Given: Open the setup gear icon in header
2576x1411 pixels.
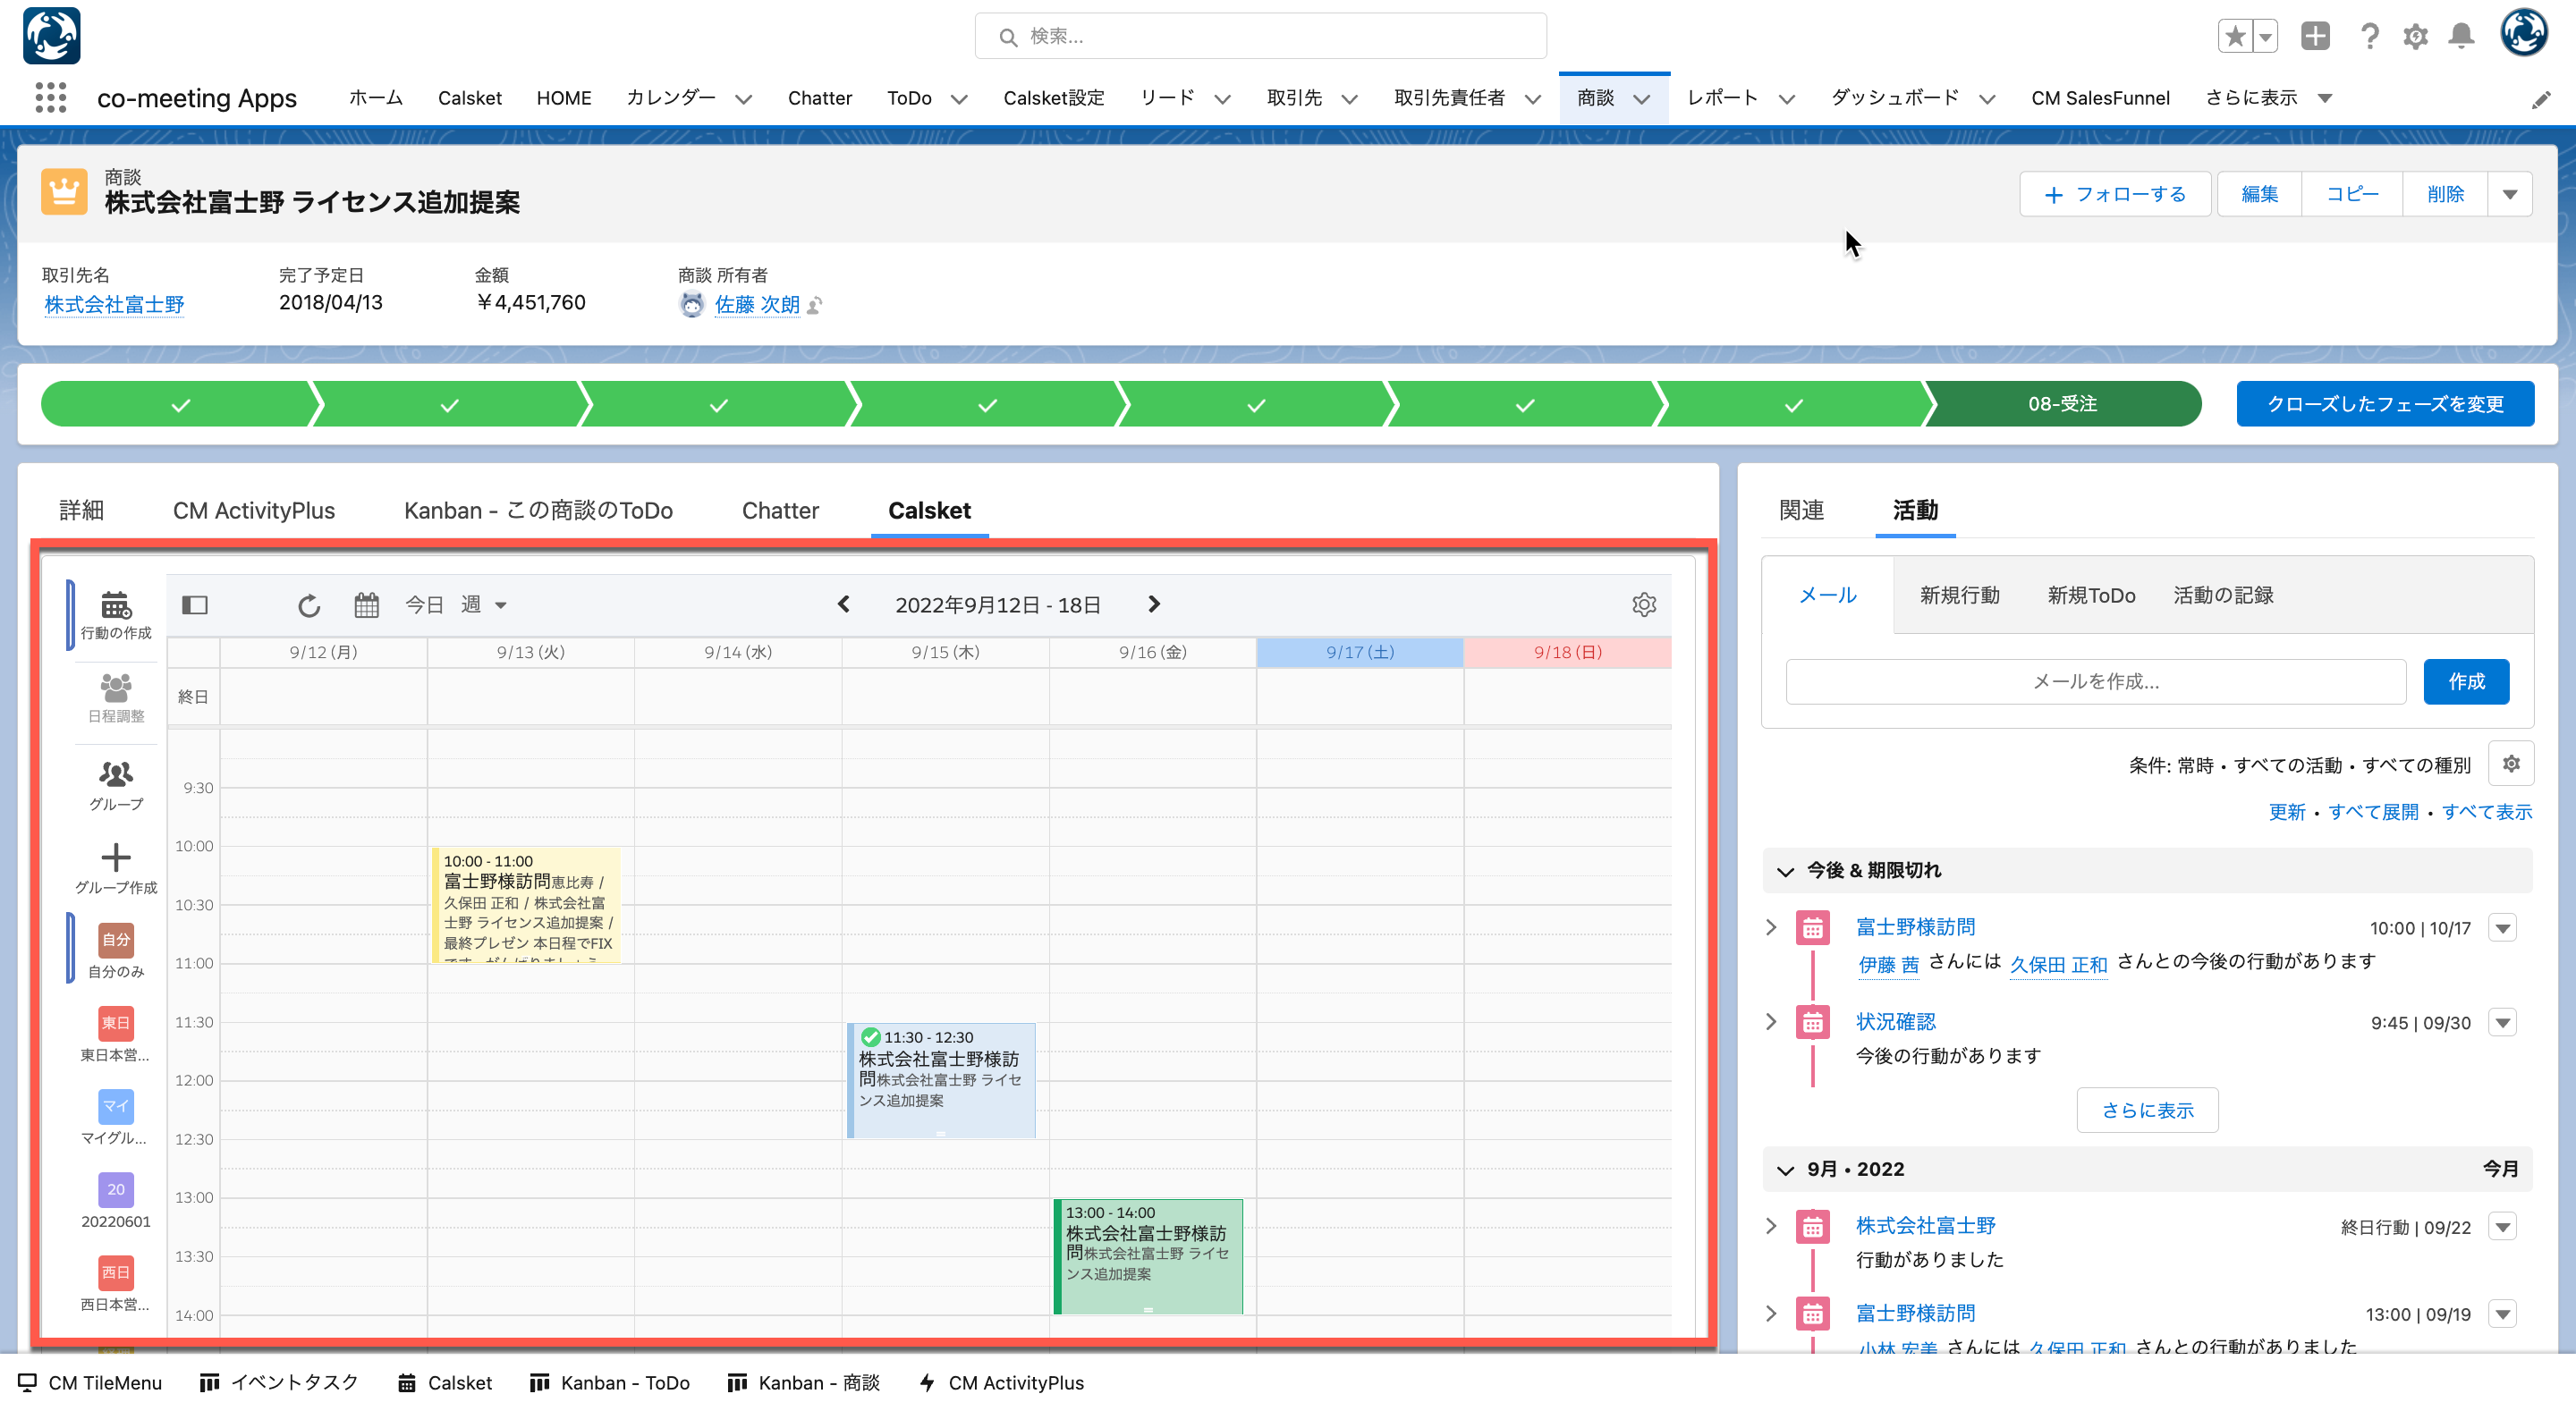Looking at the screenshot, I should pyautogui.click(x=2415, y=37).
